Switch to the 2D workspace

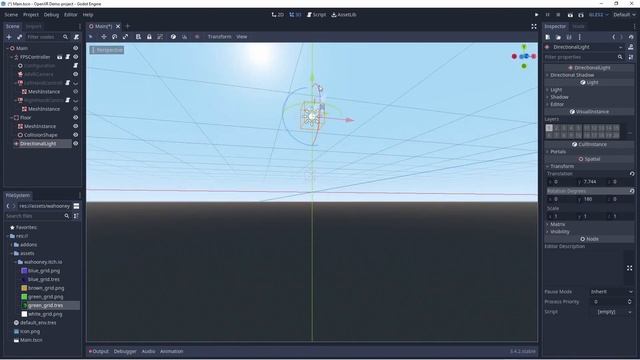click(278, 15)
